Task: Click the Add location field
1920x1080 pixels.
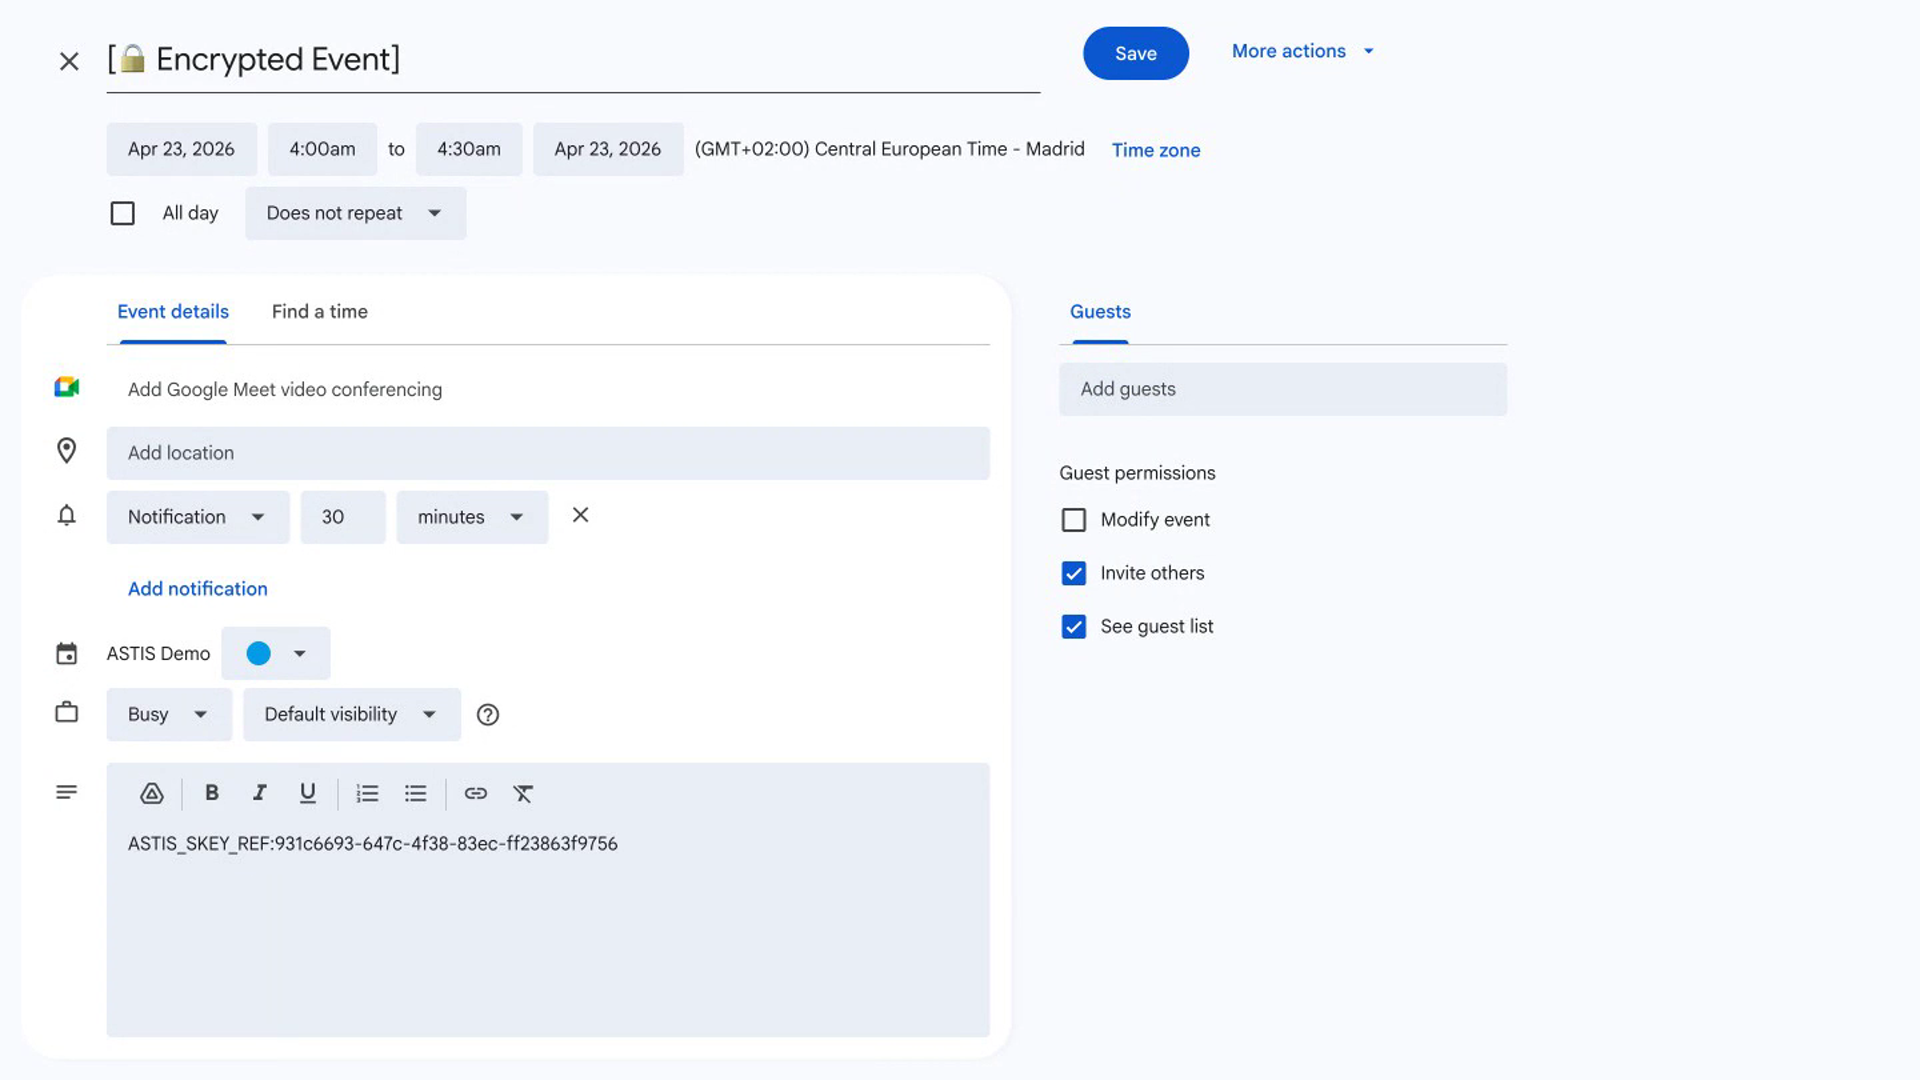Action: (548, 453)
